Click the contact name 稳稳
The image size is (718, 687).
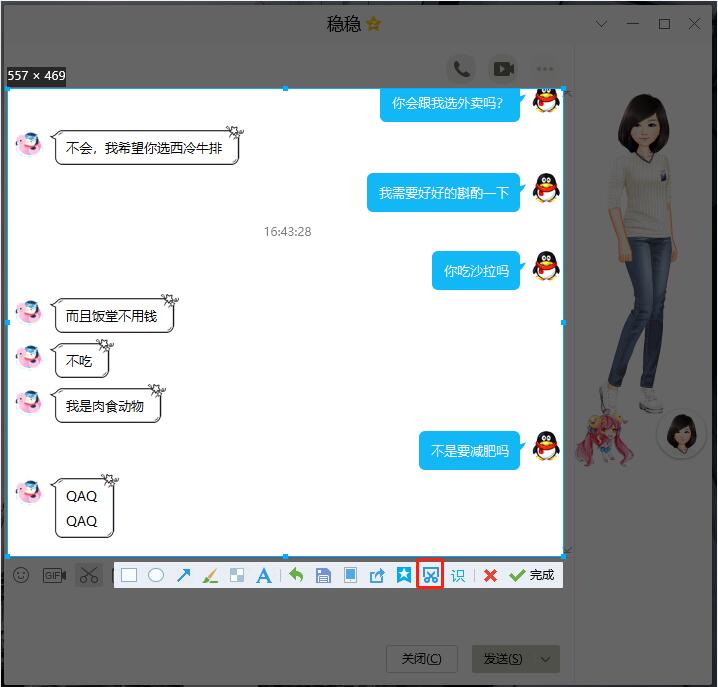(343, 24)
